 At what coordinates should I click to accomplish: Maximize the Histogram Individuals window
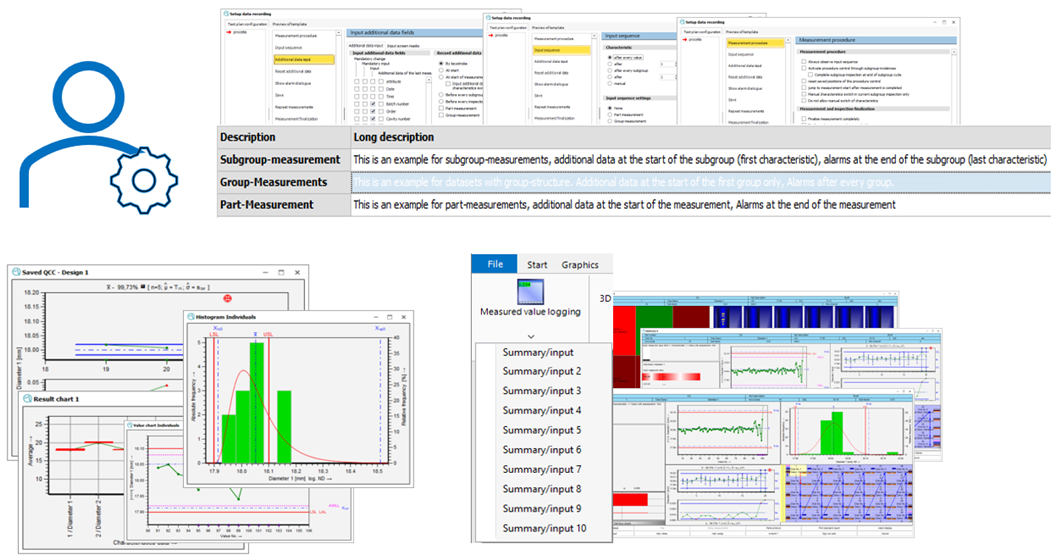pyautogui.click(x=390, y=317)
